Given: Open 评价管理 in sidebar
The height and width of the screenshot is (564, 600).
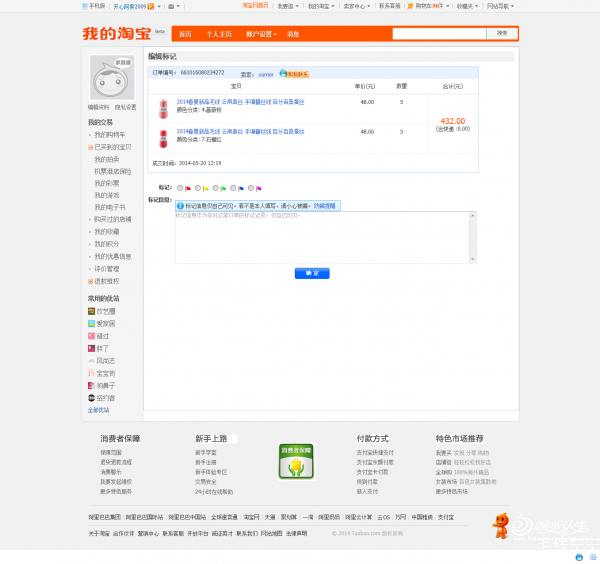Looking at the screenshot, I should 107,269.
